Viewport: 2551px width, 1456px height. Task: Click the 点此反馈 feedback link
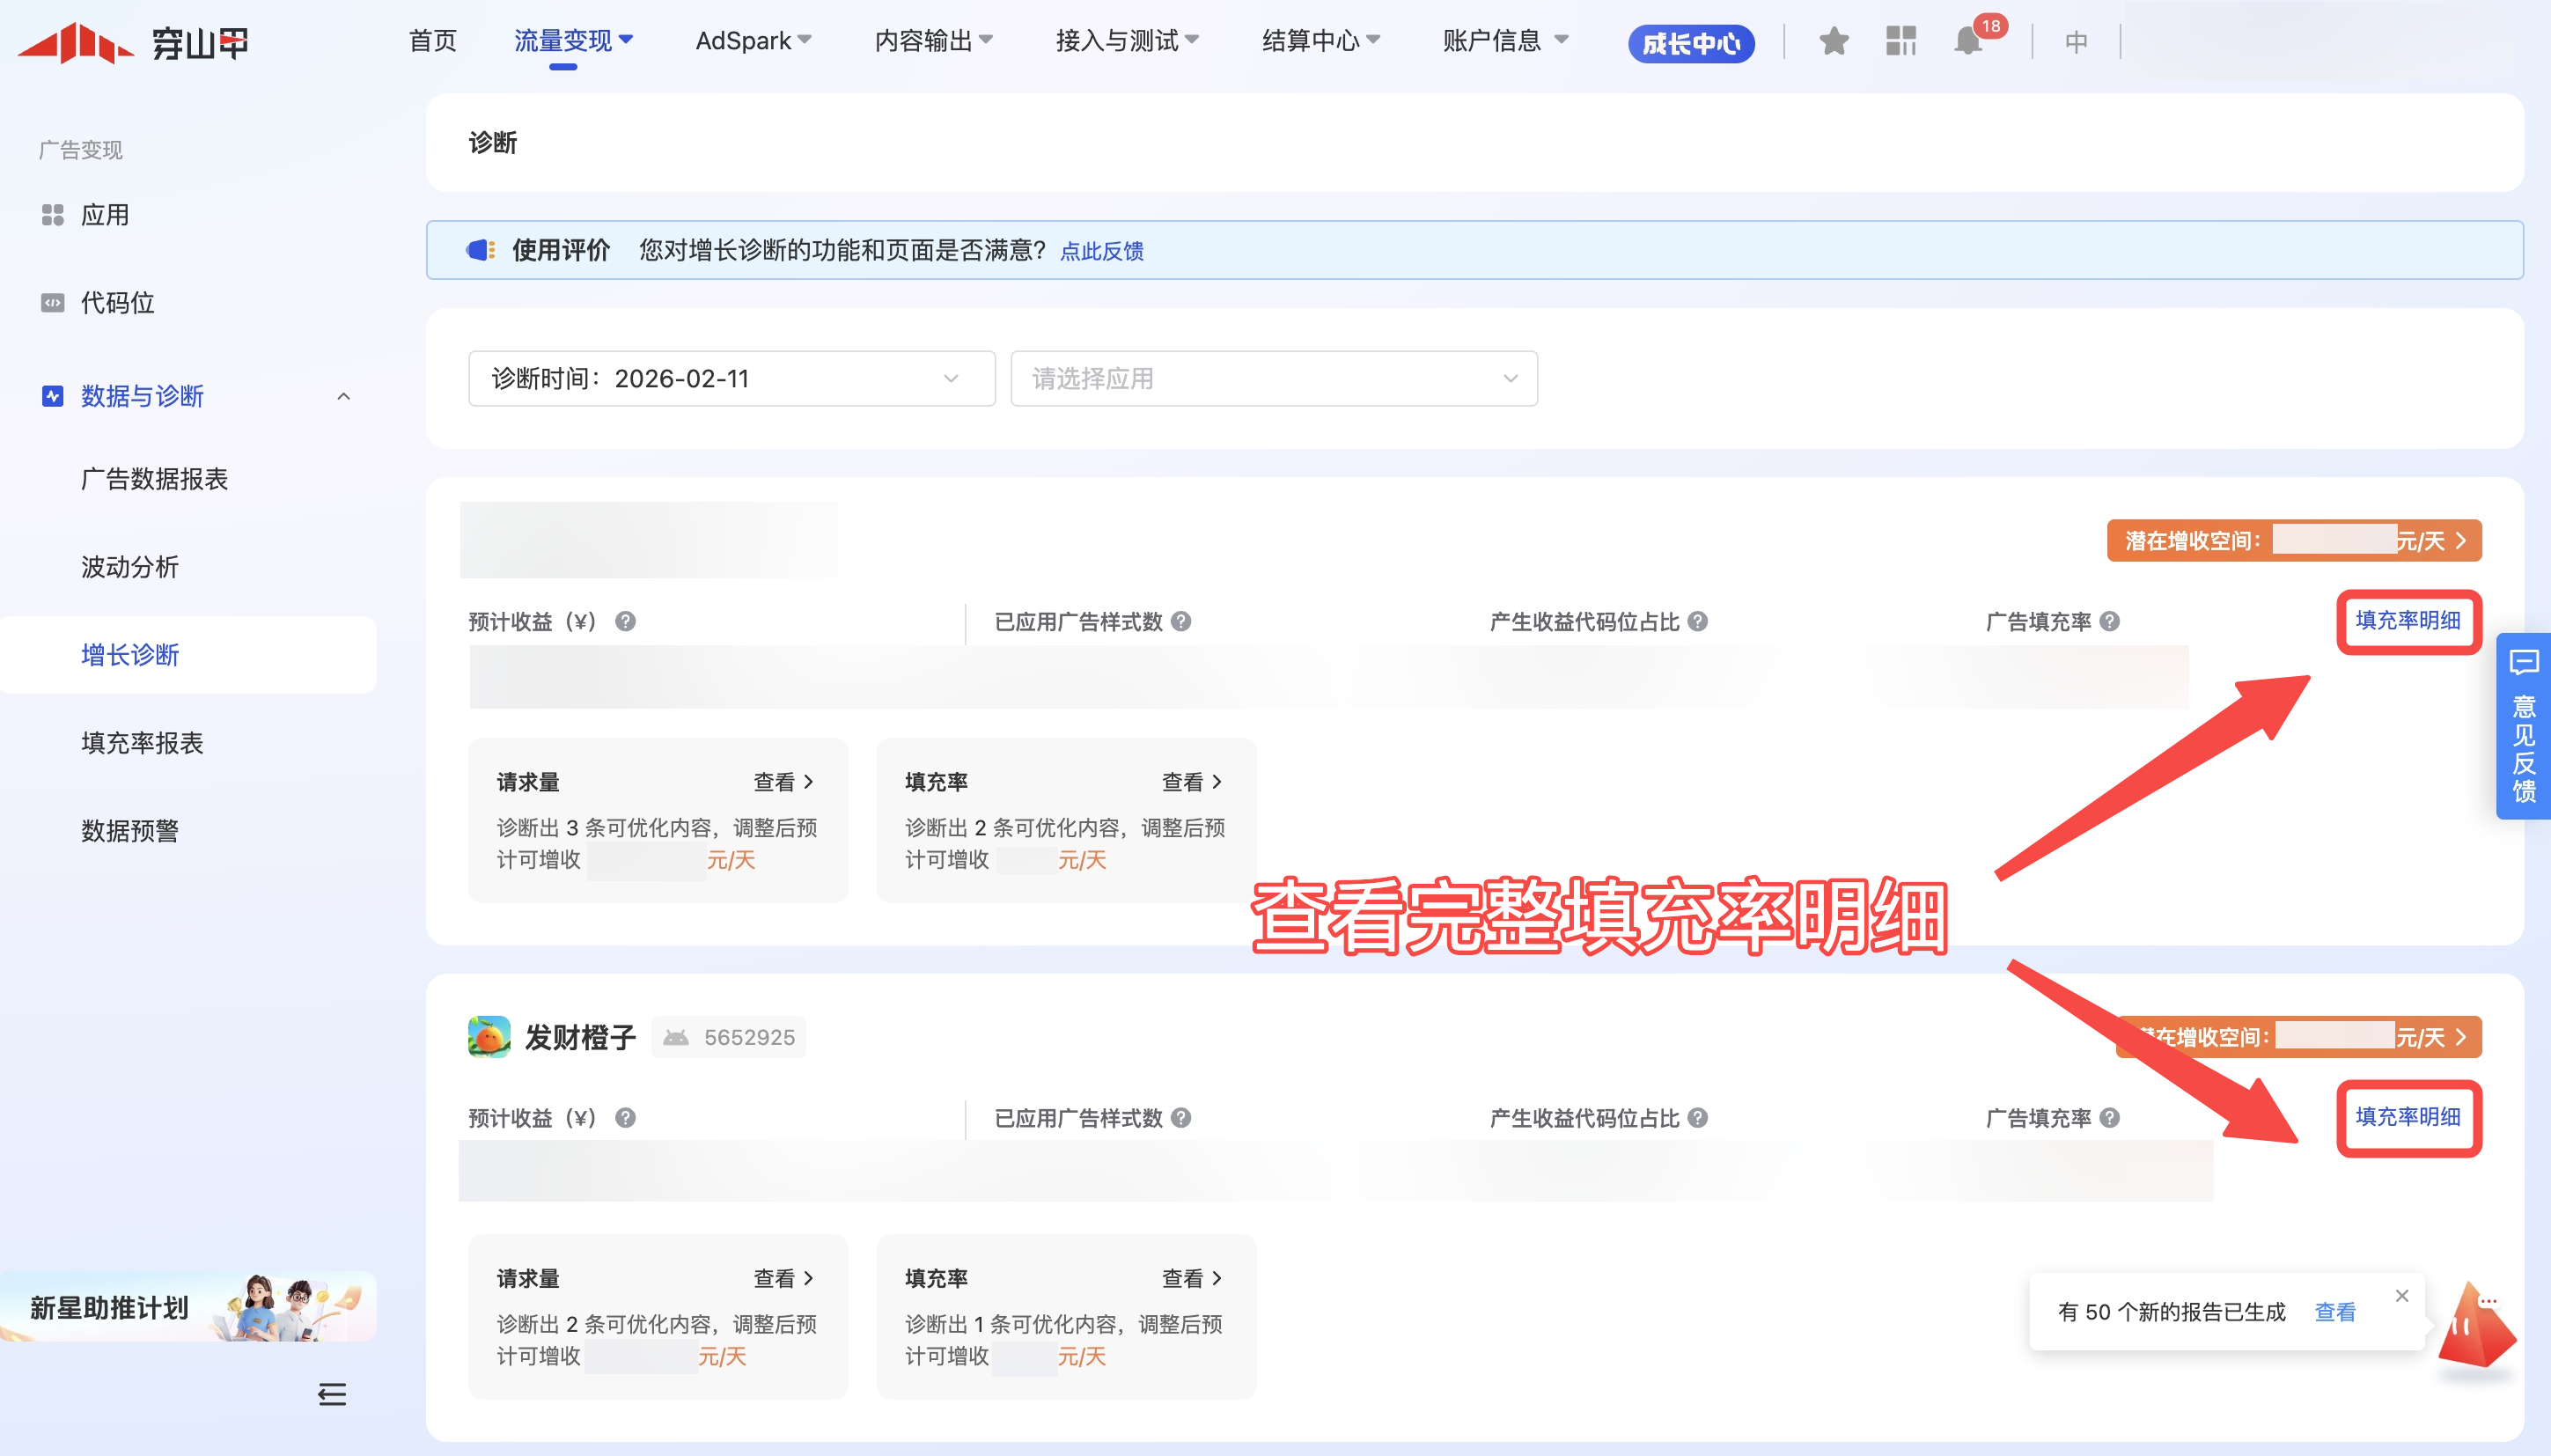click(x=1101, y=251)
